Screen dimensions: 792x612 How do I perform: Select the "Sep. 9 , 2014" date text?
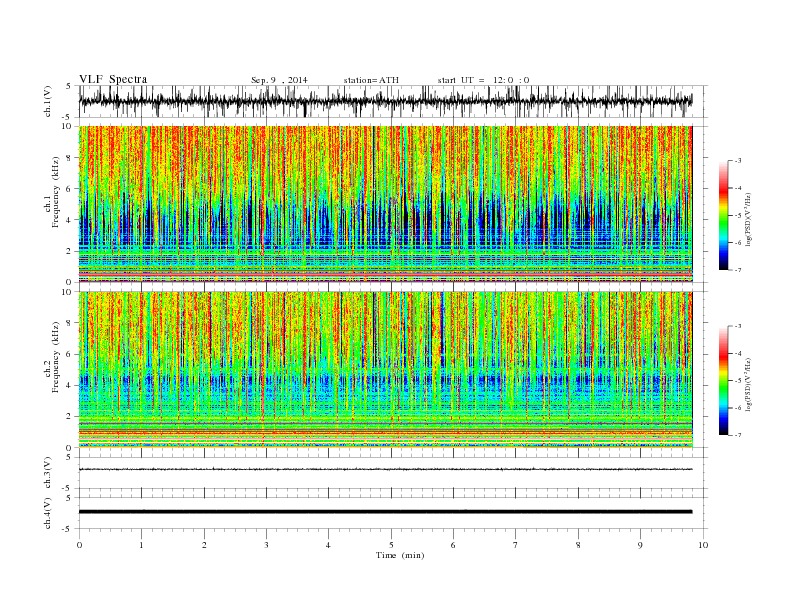[279, 80]
